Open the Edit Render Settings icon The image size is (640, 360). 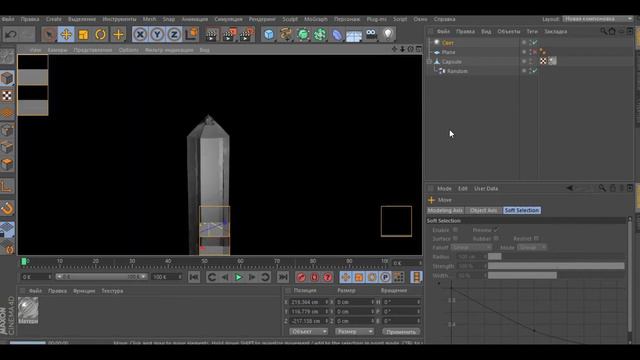[247, 35]
